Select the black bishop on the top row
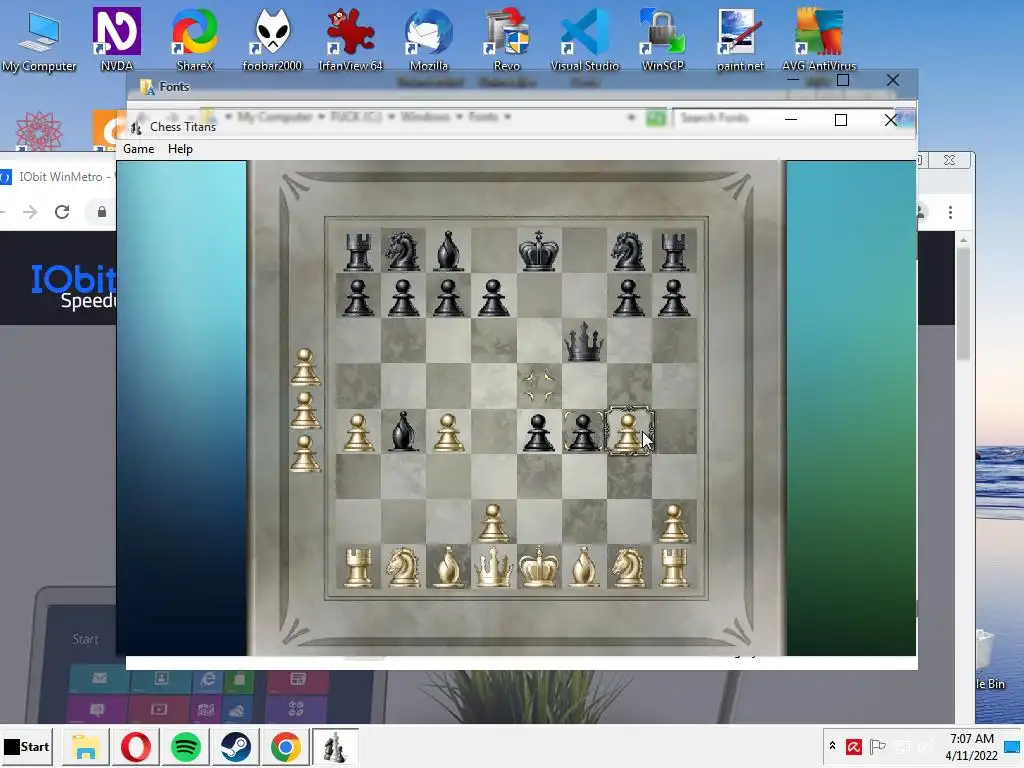This screenshot has height=768, width=1024. point(448,251)
